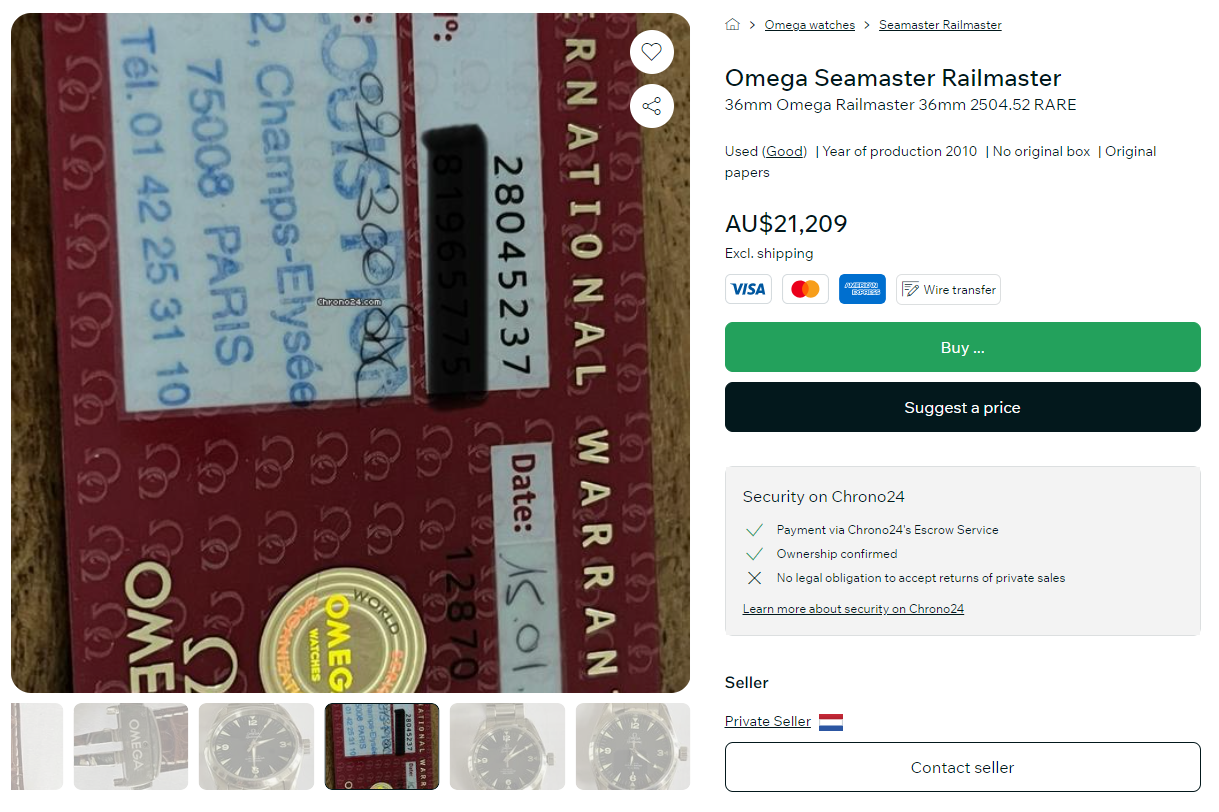This screenshot has height=812, width=1219.
Task: Open Learn more about security on Chrono24
Action: (x=853, y=609)
